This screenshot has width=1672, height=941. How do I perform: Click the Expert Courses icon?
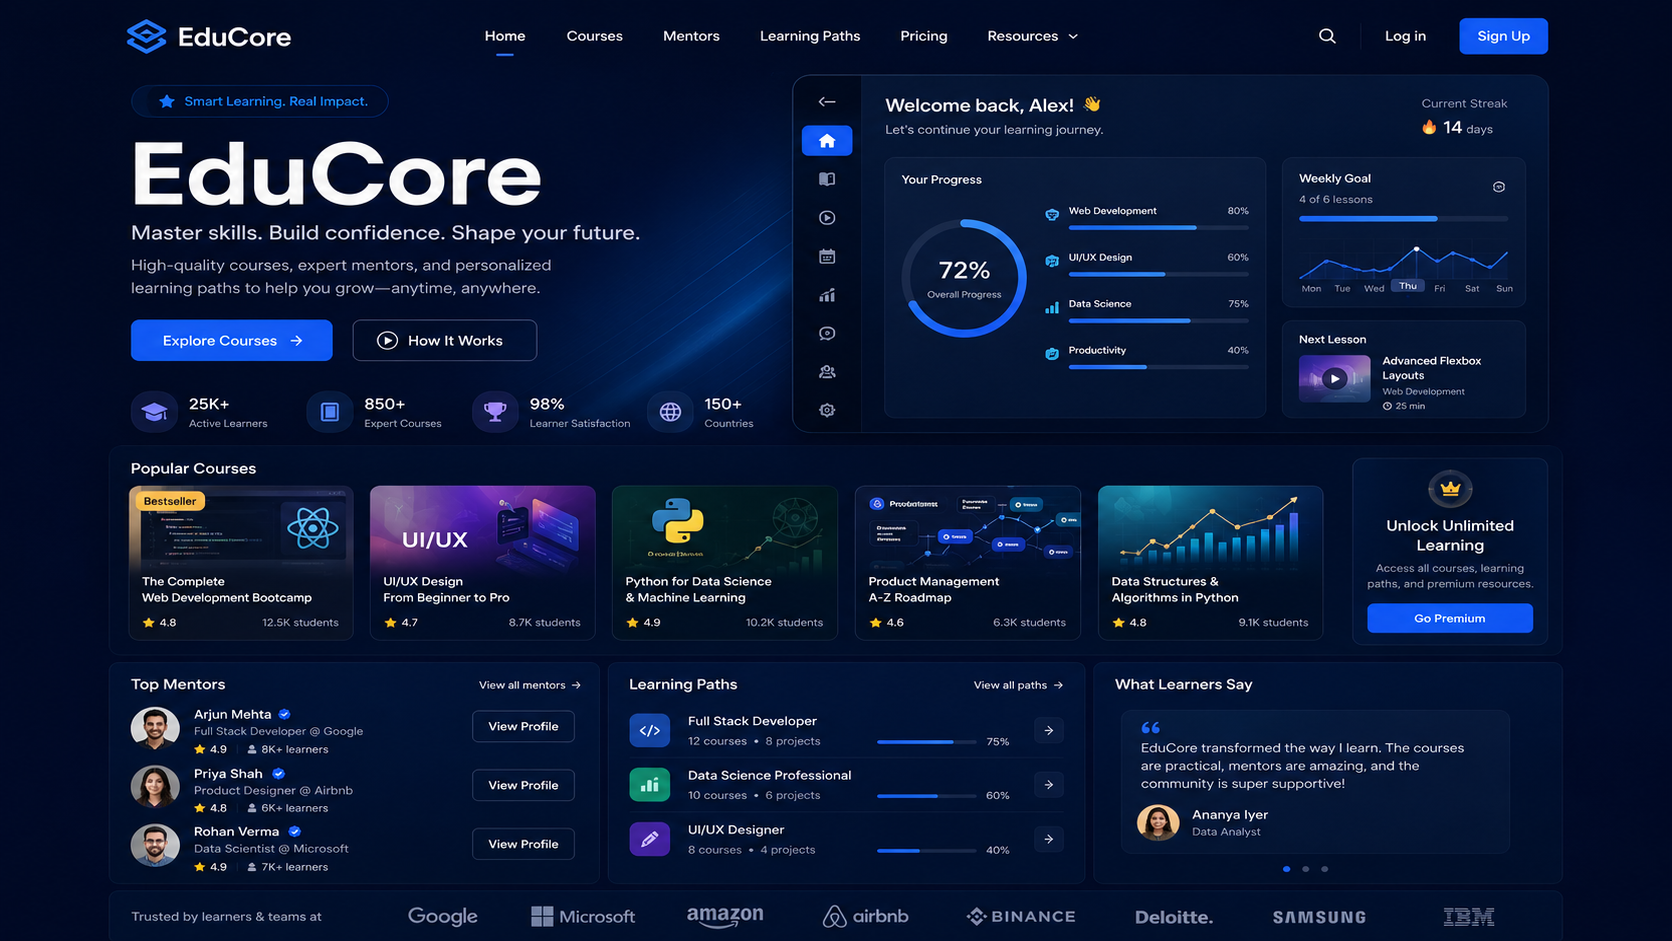pyautogui.click(x=330, y=412)
